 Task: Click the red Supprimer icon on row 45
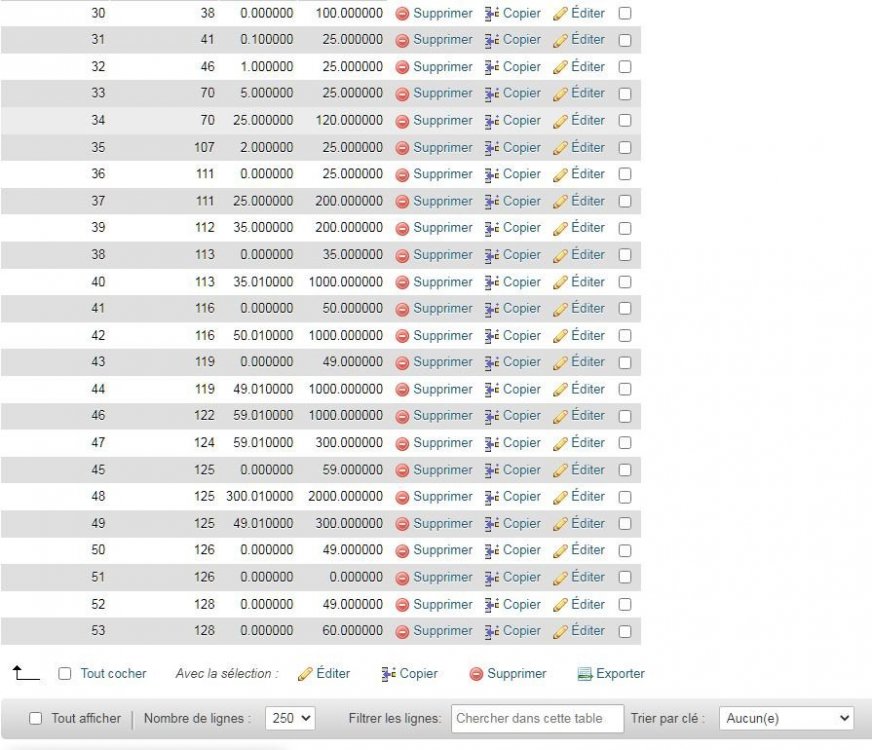coord(400,469)
